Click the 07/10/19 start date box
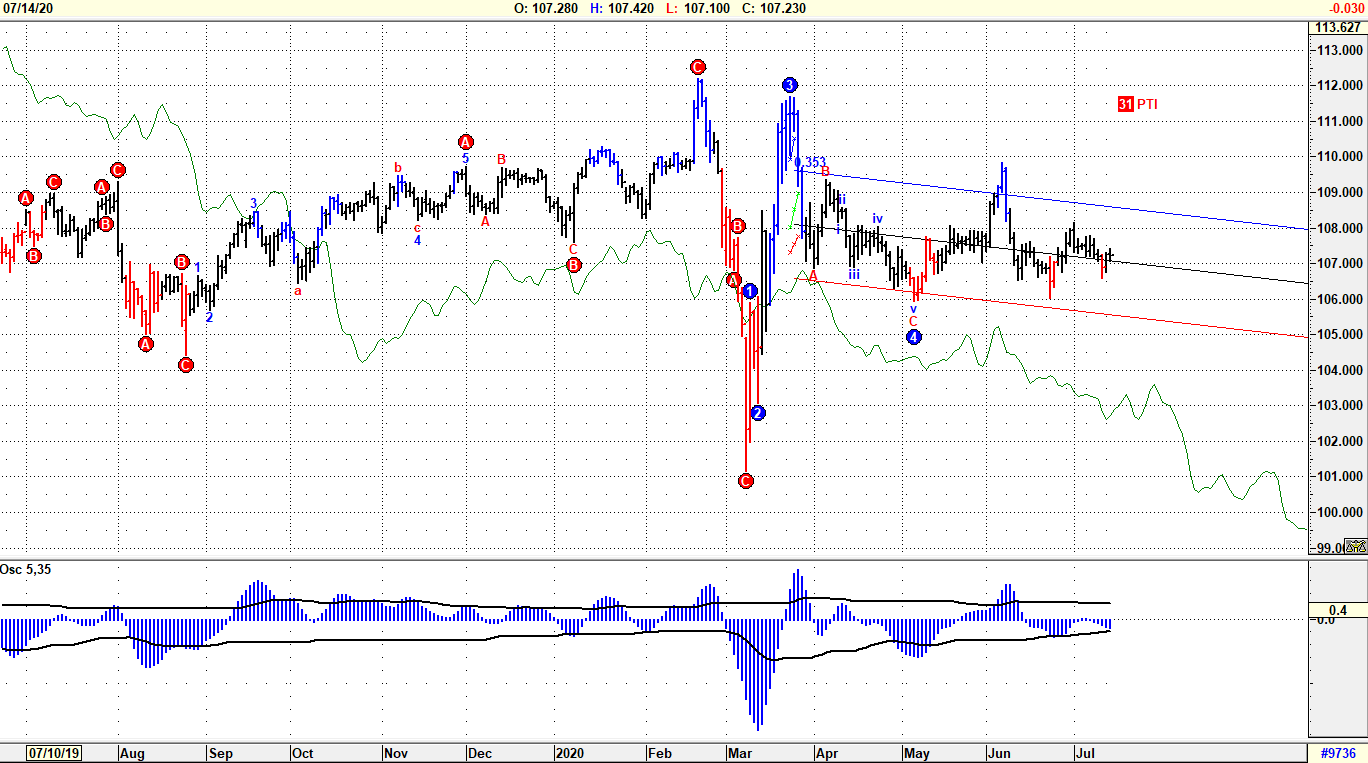The width and height of the screenshot is (1368, 763). [x=55, y=753]
